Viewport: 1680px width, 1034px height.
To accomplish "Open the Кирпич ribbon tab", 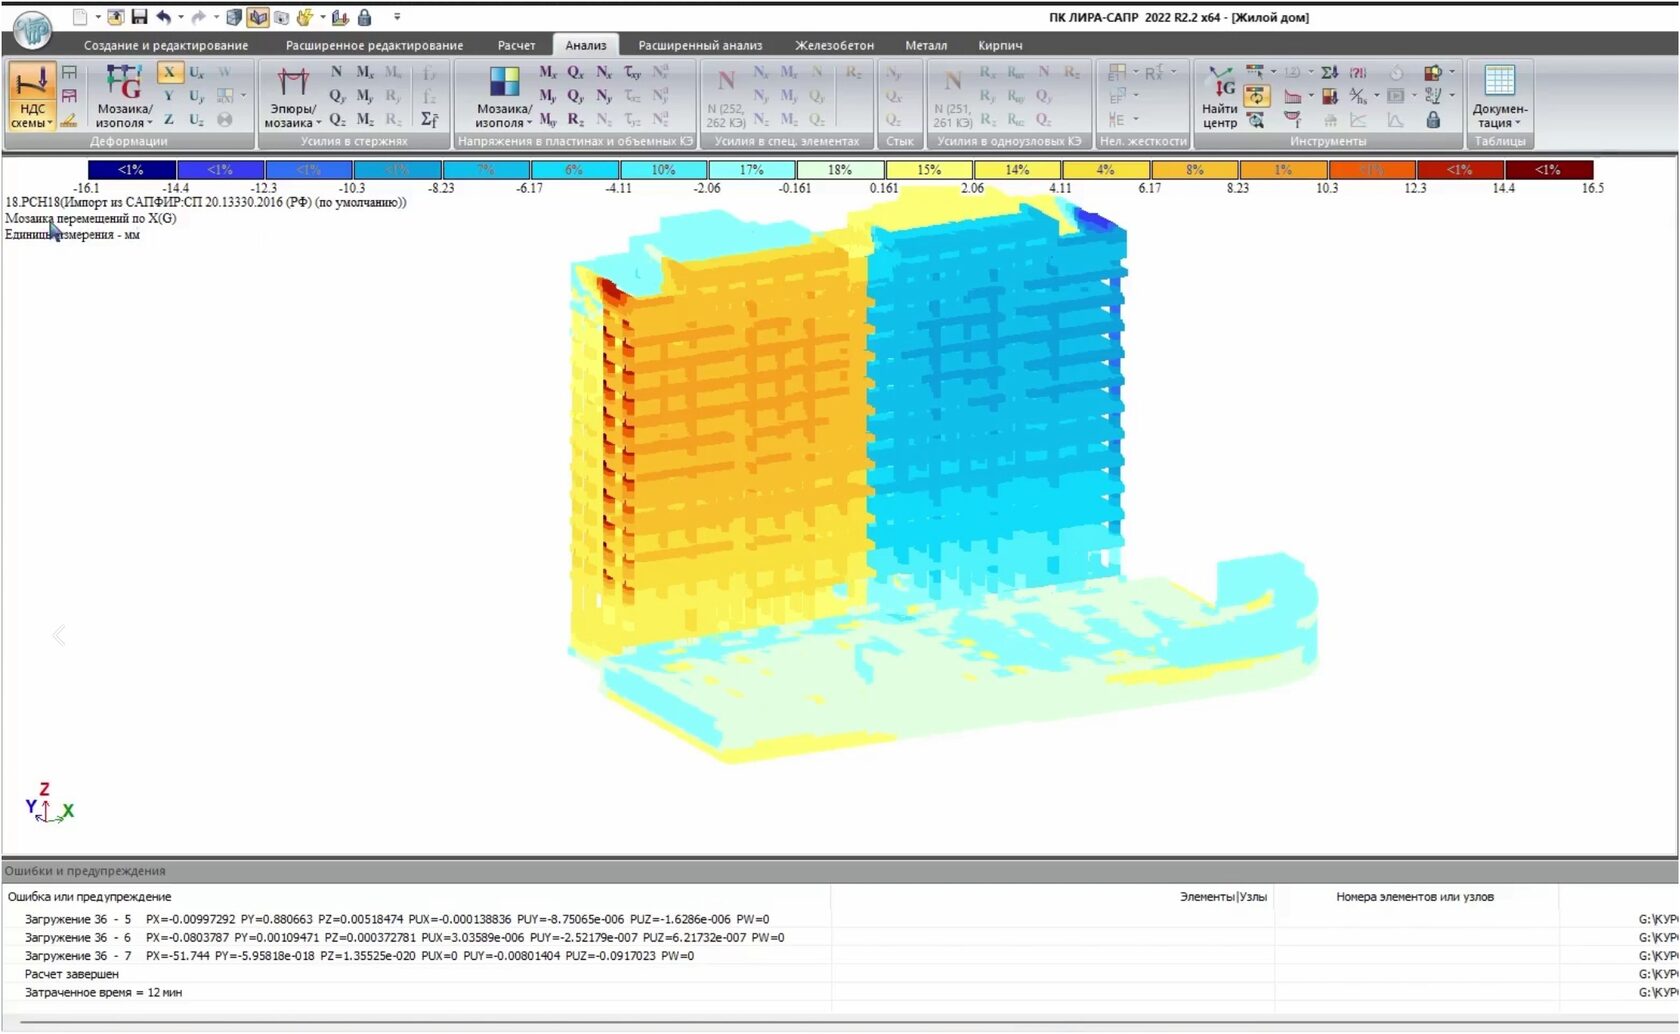I will coord(1000,45).
